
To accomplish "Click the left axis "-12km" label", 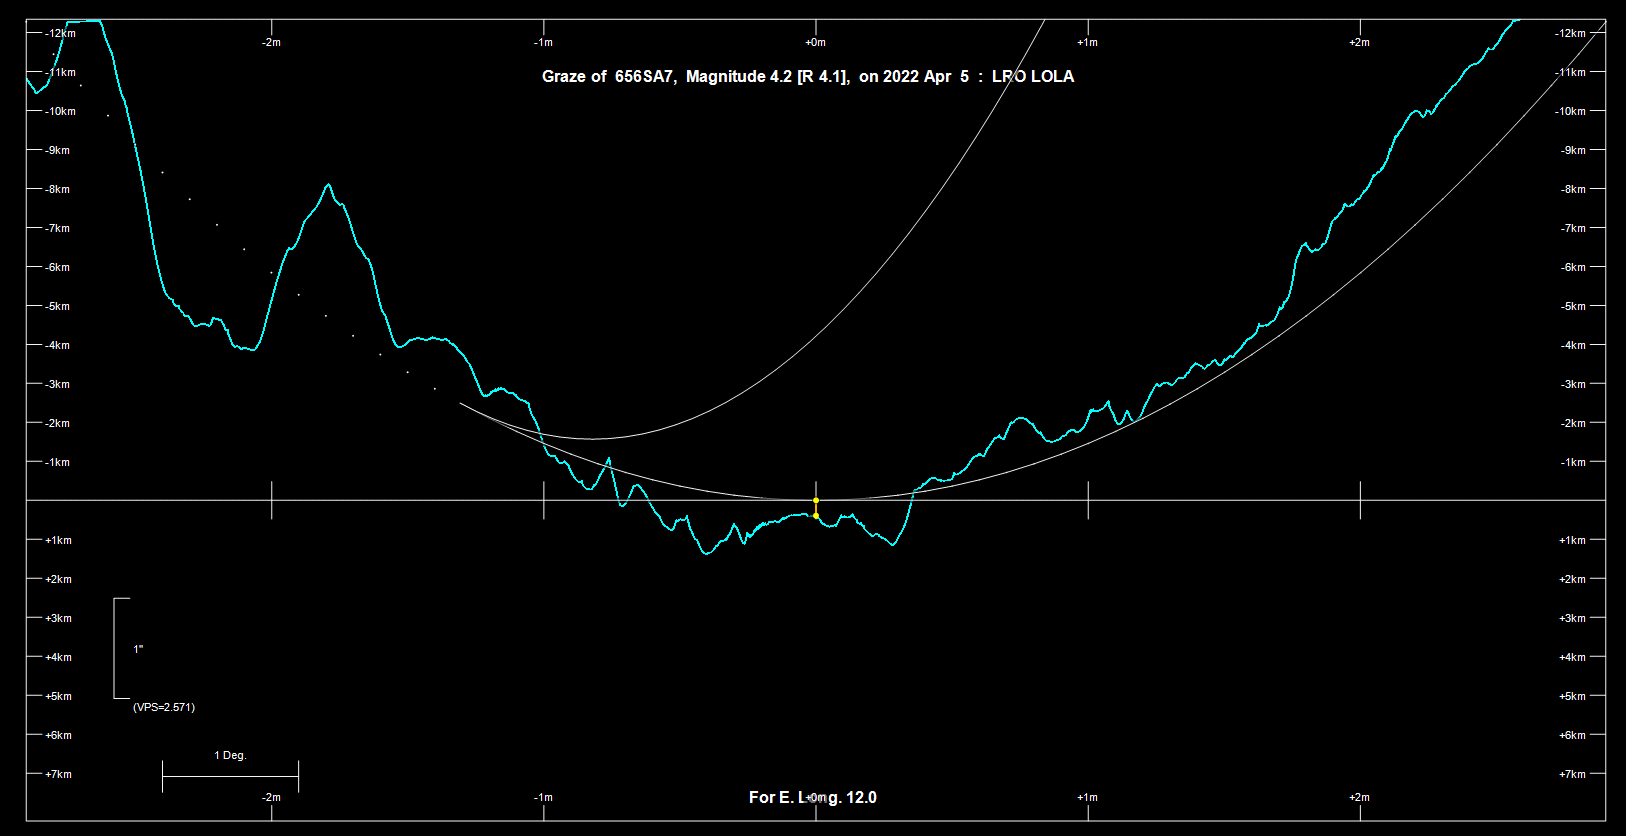I will (x=60, y=33).
